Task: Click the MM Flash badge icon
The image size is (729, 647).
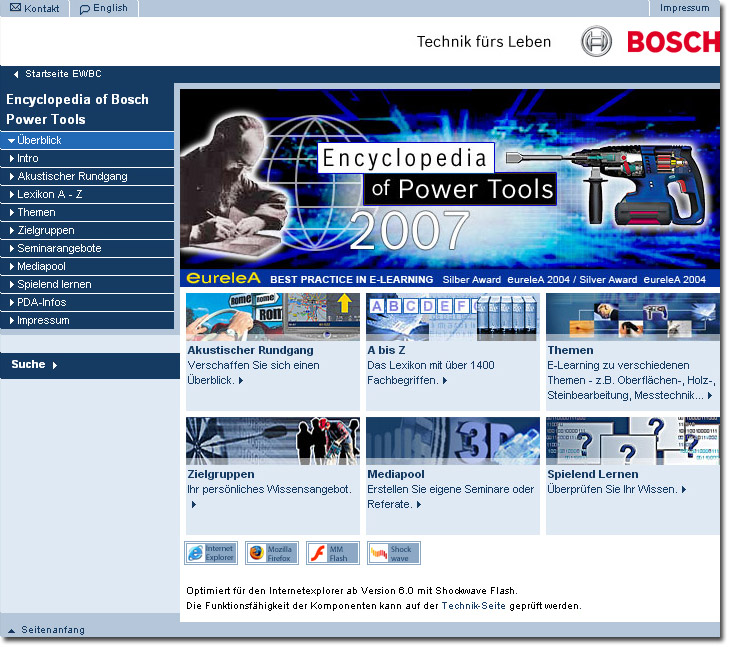Action: (x=333, y=553)
